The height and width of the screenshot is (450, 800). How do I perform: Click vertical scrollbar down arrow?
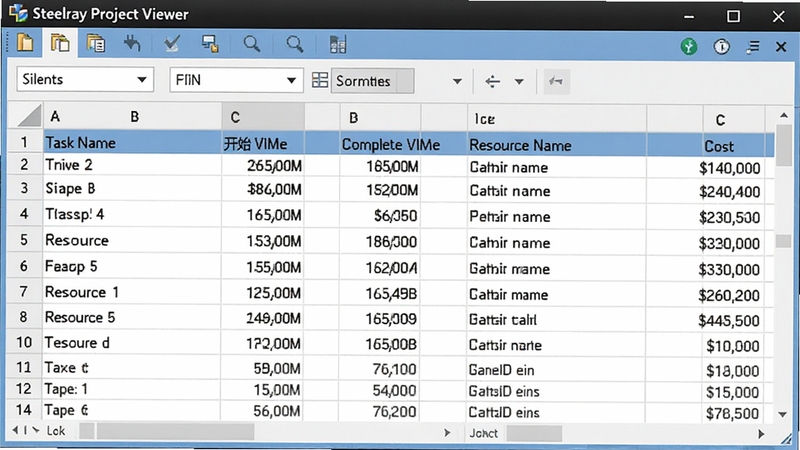783,414
